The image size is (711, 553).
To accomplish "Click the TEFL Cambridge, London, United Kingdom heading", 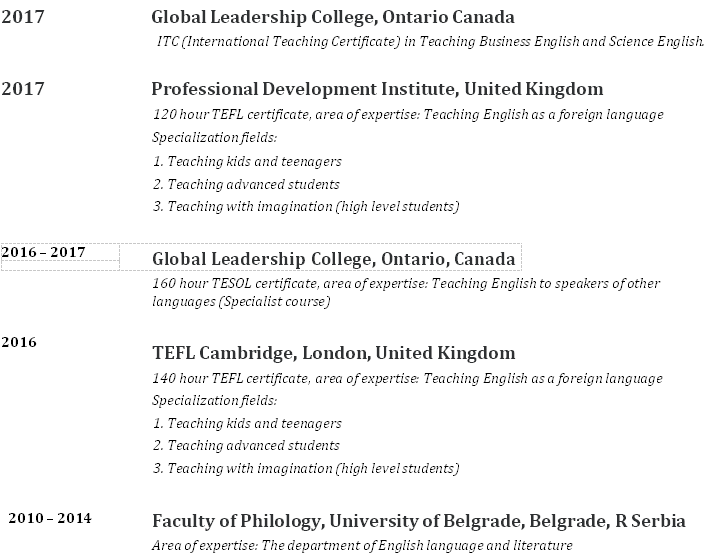I will click(334, 353).
